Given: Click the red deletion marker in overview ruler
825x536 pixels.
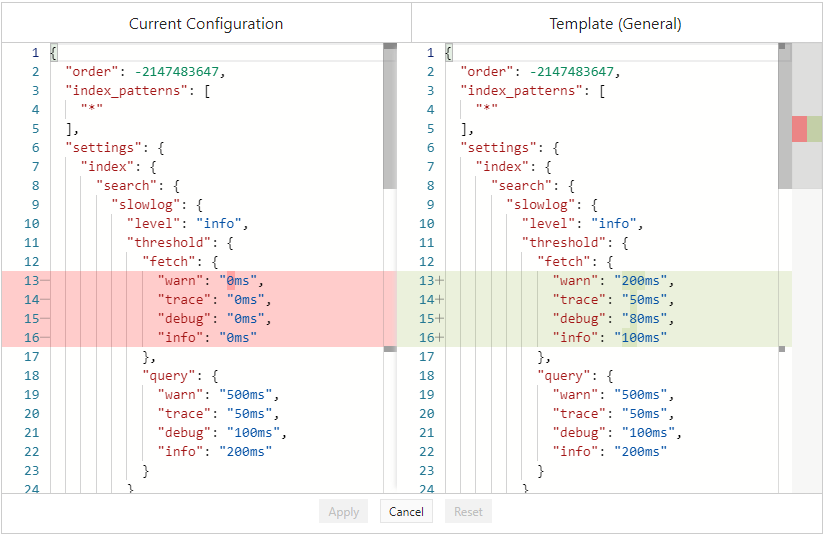Looking at the screenshot, I should click(799, 129).
